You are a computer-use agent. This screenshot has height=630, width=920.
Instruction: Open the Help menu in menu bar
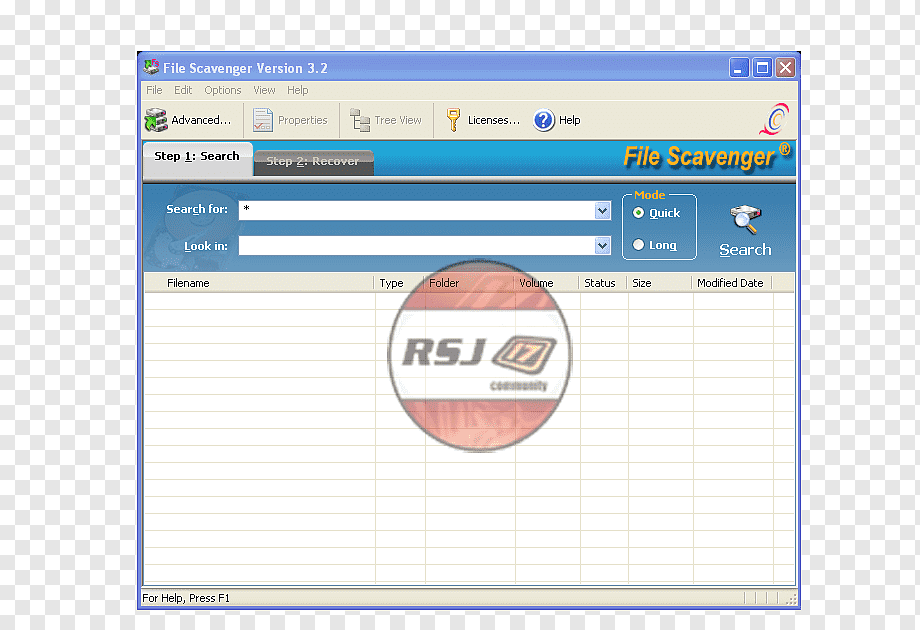pos(297,90)
